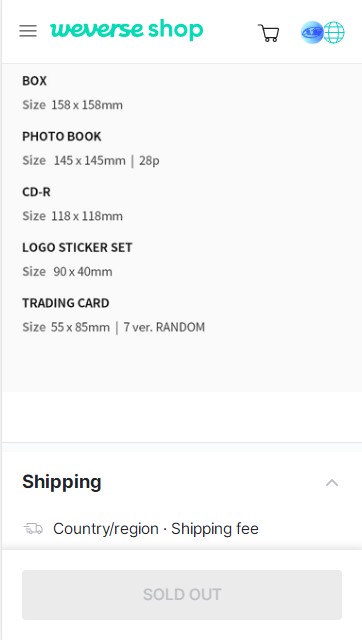Collapse the Shipping section chevron
Screen dimensions: 362x640
click(x=332, y=482)
